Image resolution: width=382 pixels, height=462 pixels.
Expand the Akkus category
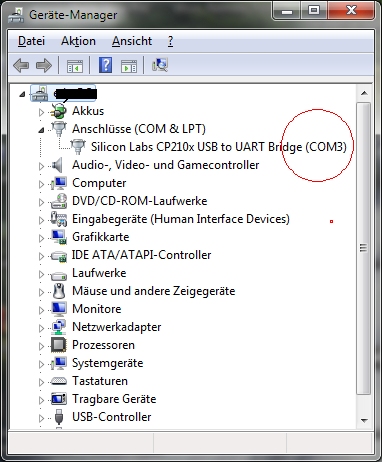41,112
